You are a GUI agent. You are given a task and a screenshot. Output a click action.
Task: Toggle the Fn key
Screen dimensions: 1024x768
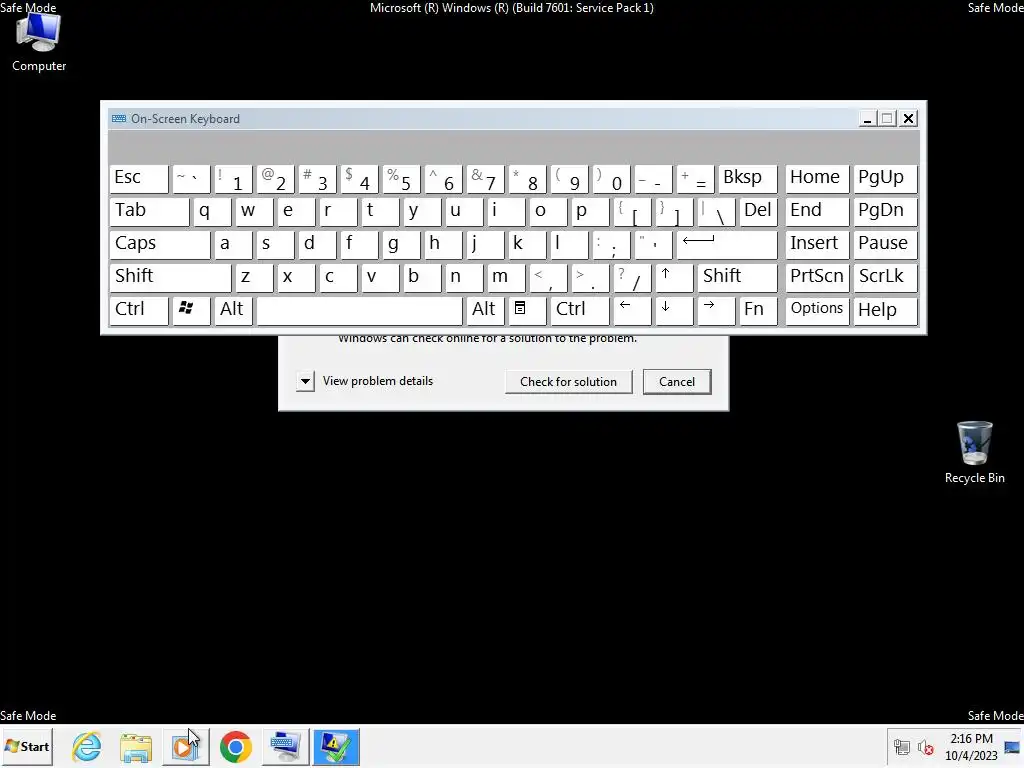click(758, 310)
